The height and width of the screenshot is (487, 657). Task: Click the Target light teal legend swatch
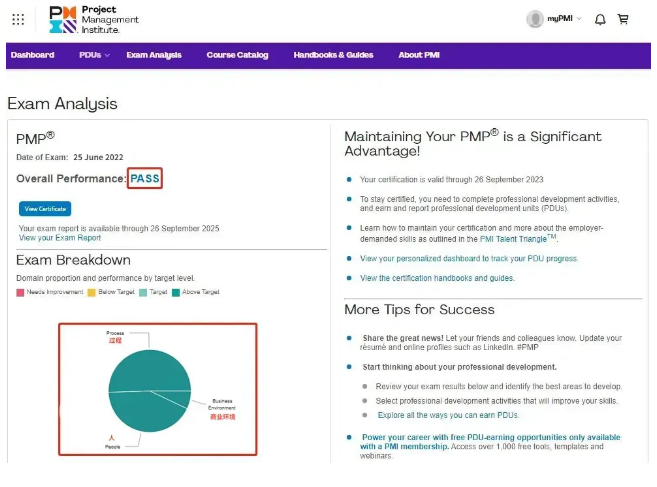[143, 293]
